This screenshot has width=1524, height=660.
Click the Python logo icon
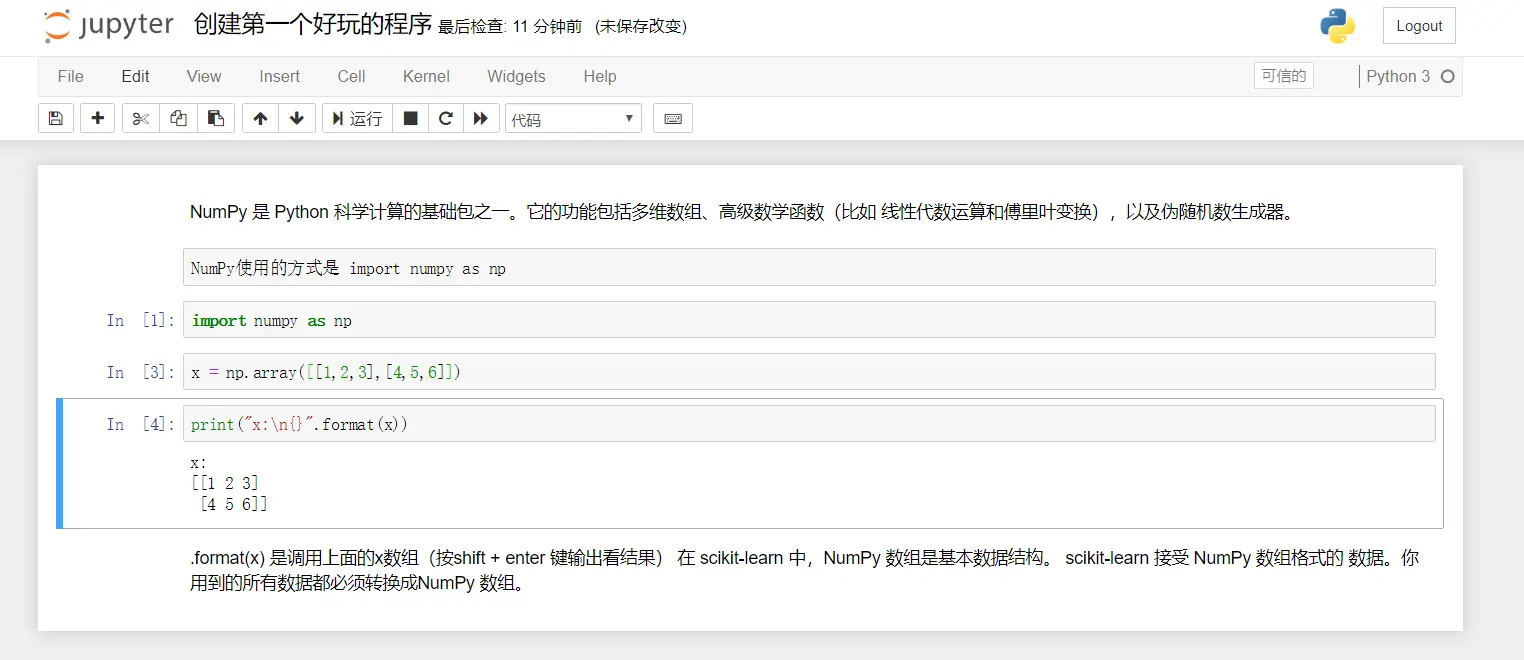coord(1337,26)
